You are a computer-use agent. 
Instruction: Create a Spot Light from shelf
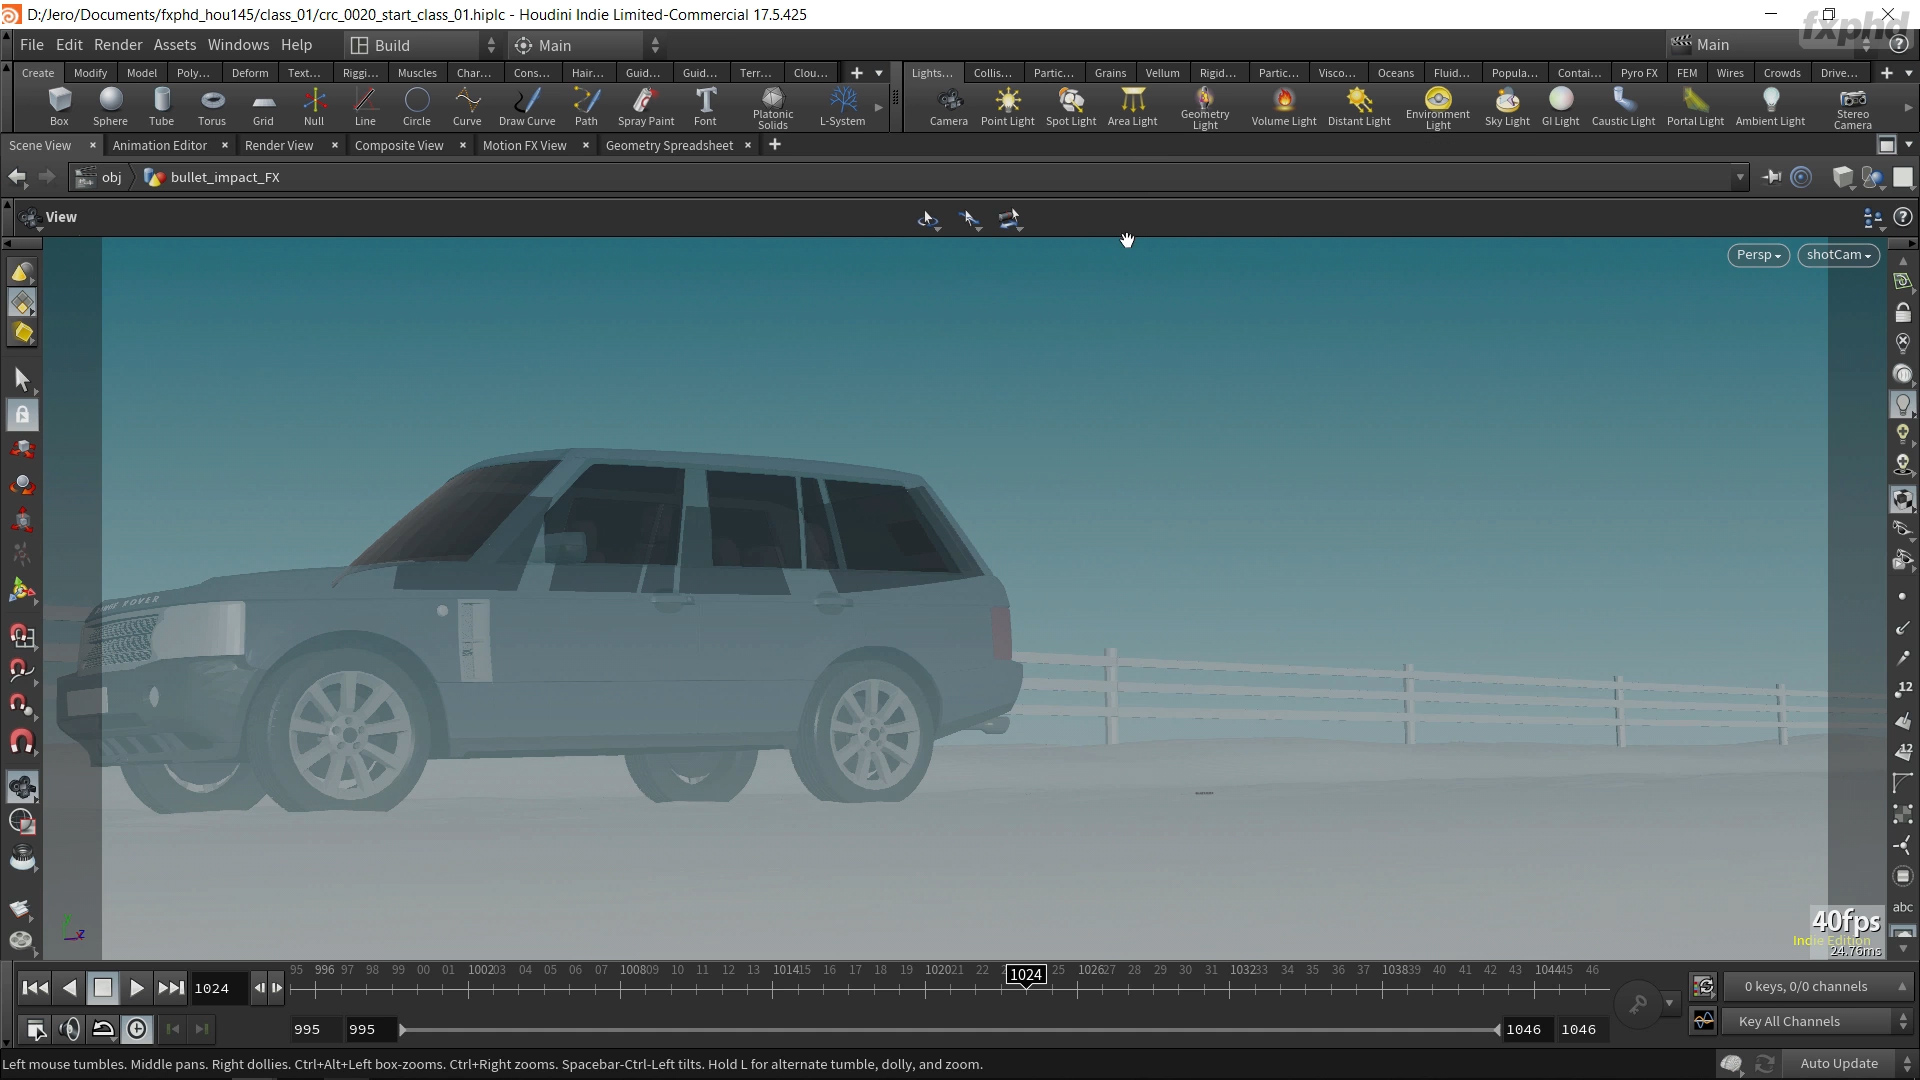point(1070,106)
